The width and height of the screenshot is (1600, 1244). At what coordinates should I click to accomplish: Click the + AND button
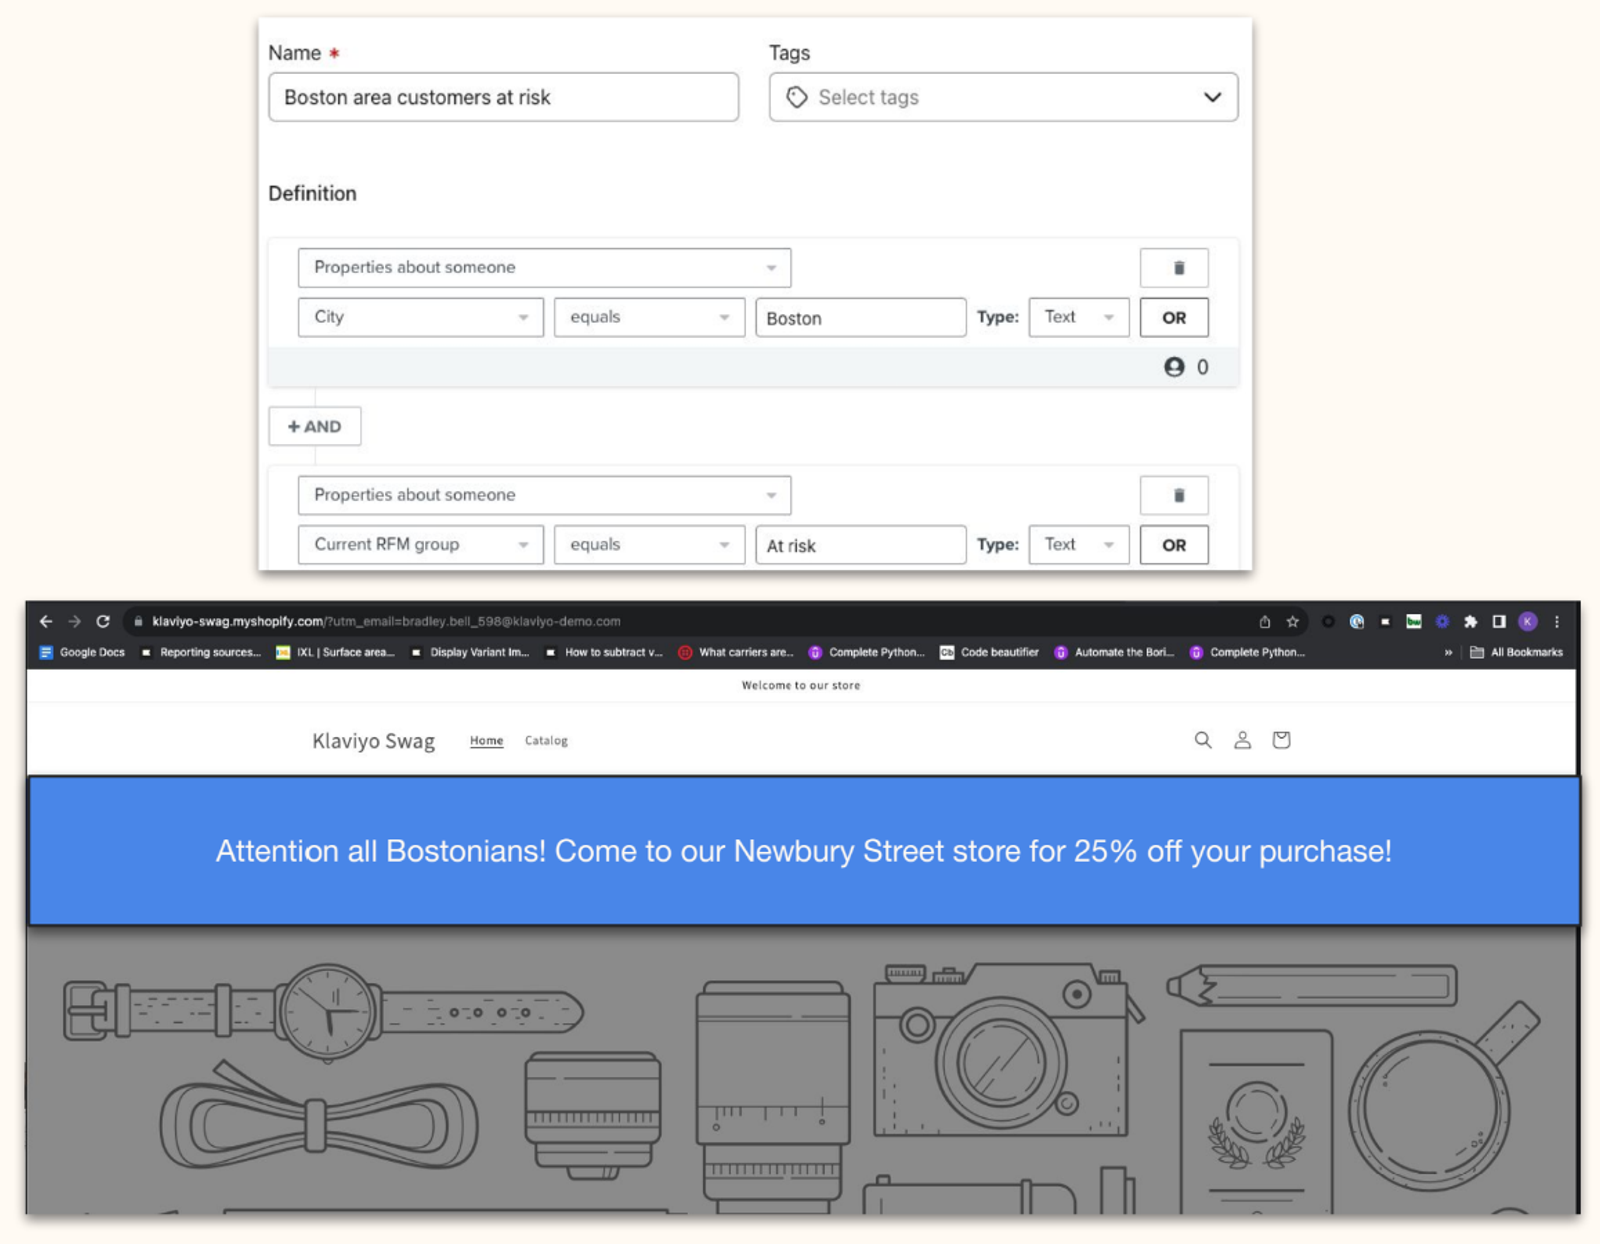(315, 427)
